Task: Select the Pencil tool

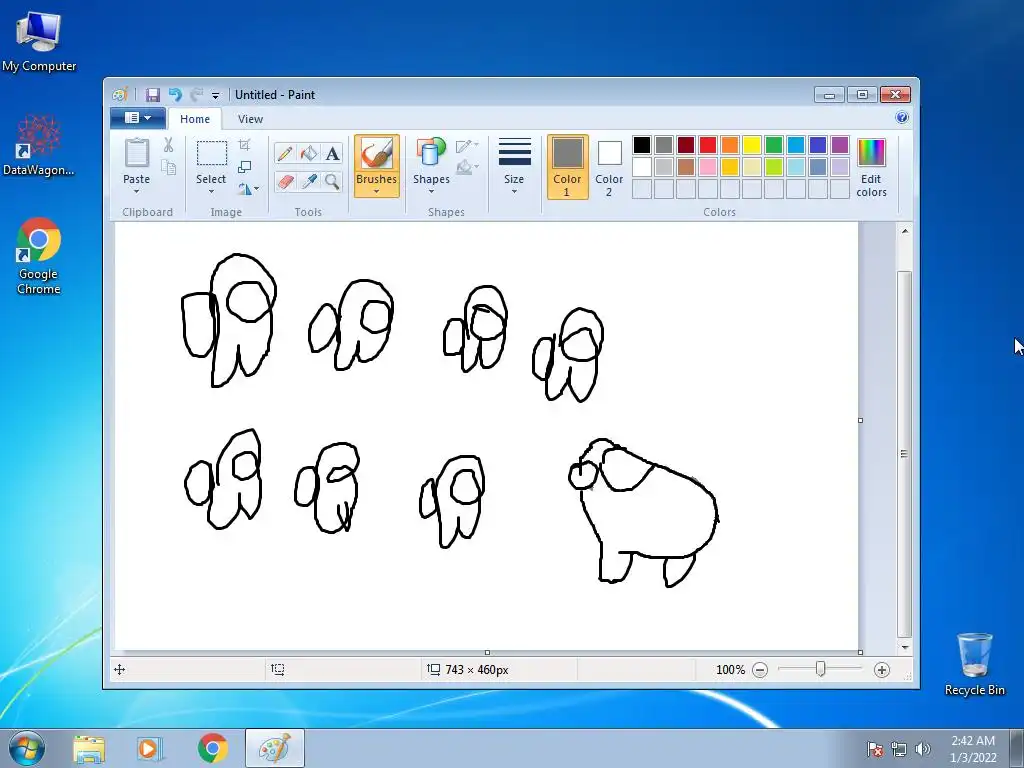Action: pos(285,153)
